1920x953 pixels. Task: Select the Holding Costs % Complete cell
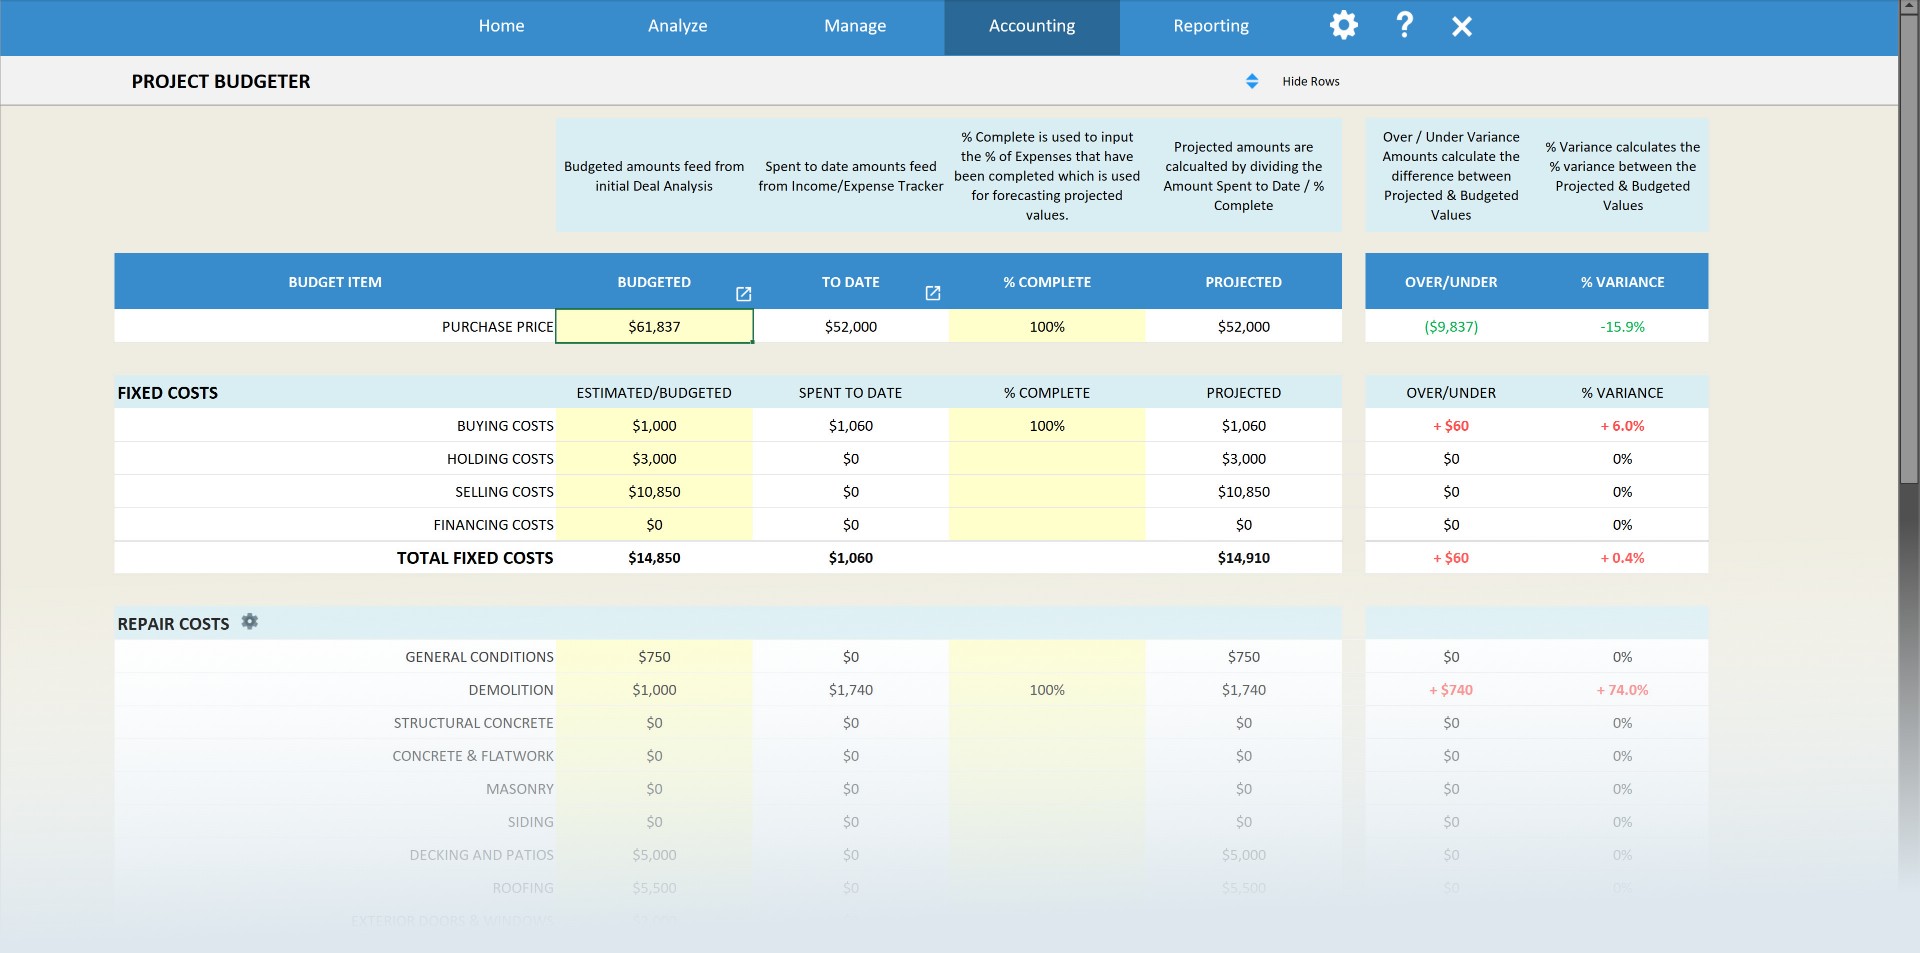[1046, 458]
